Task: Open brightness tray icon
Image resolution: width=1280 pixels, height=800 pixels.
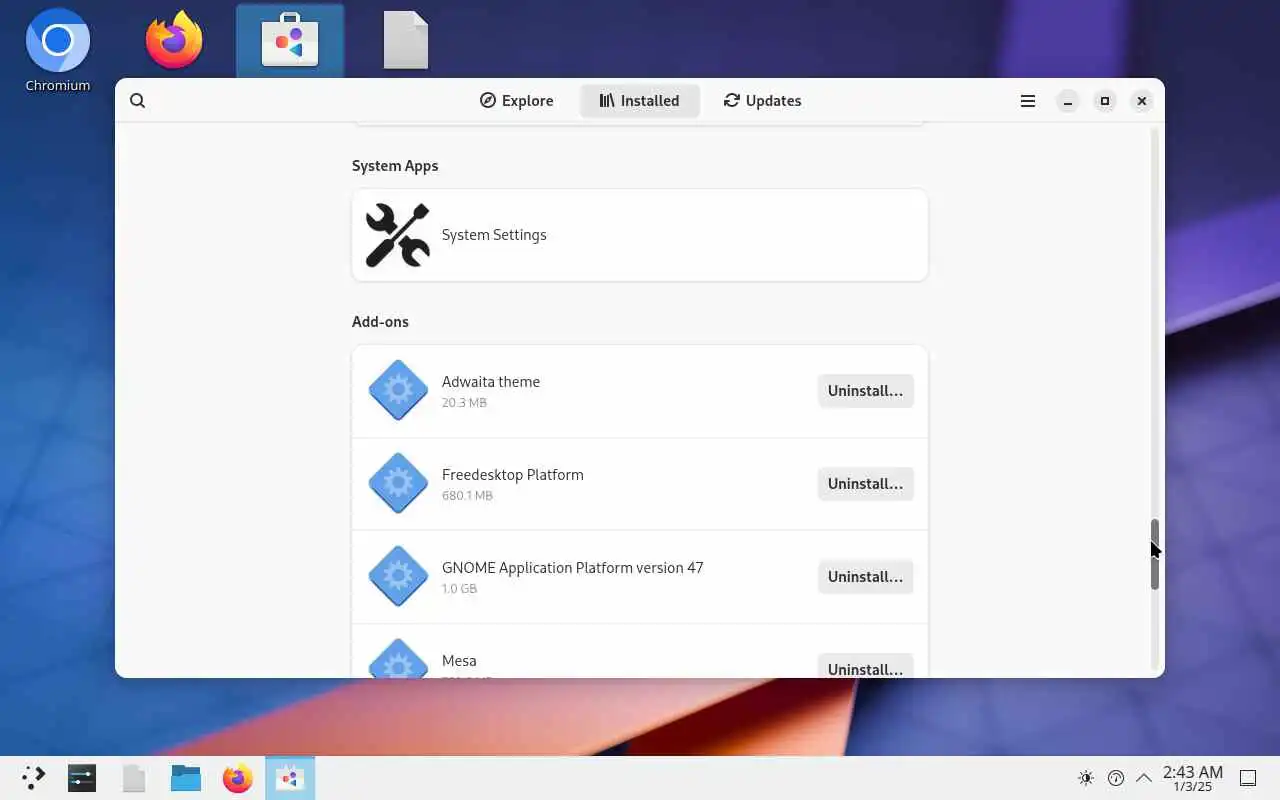Action: 1086,778
